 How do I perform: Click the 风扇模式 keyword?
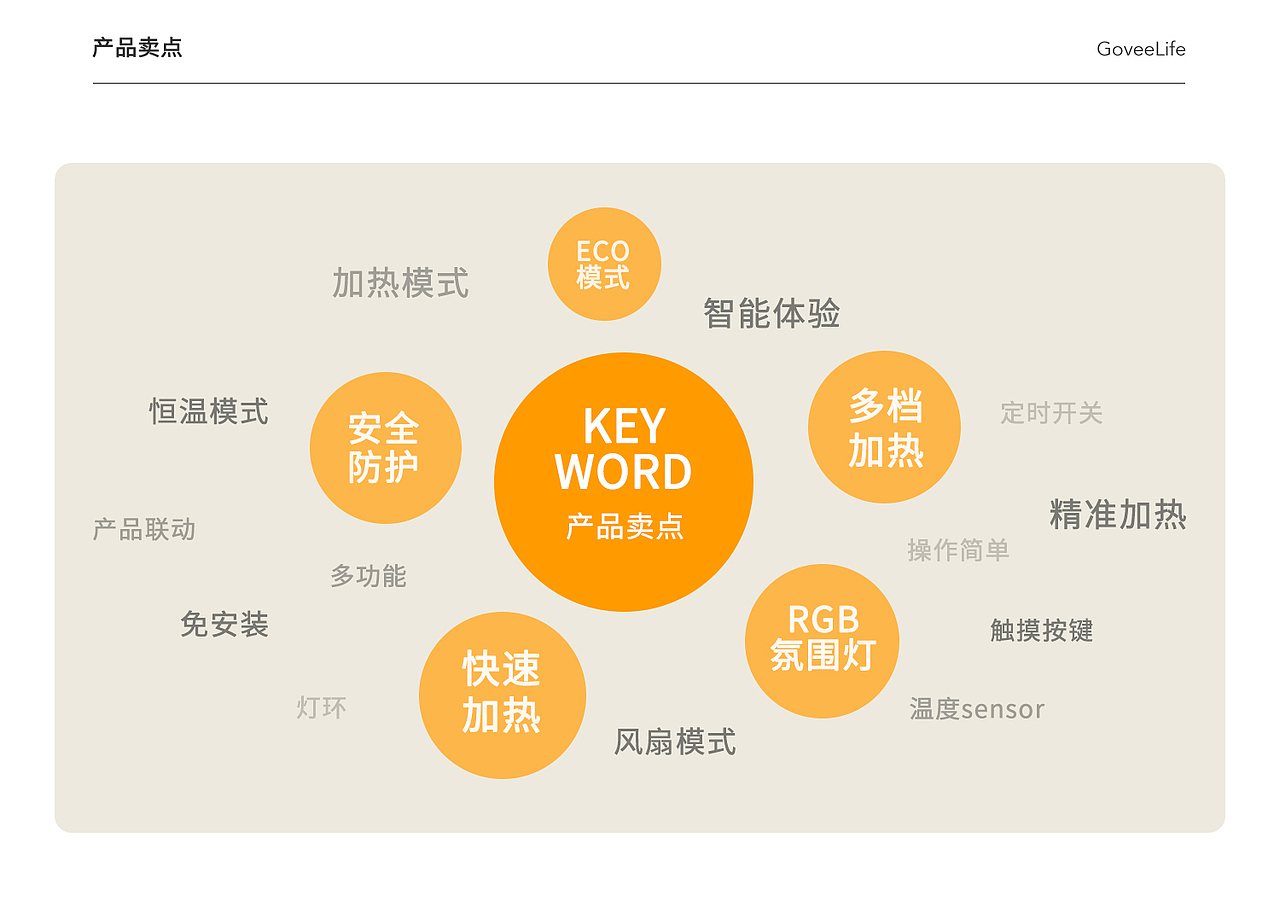675,742
